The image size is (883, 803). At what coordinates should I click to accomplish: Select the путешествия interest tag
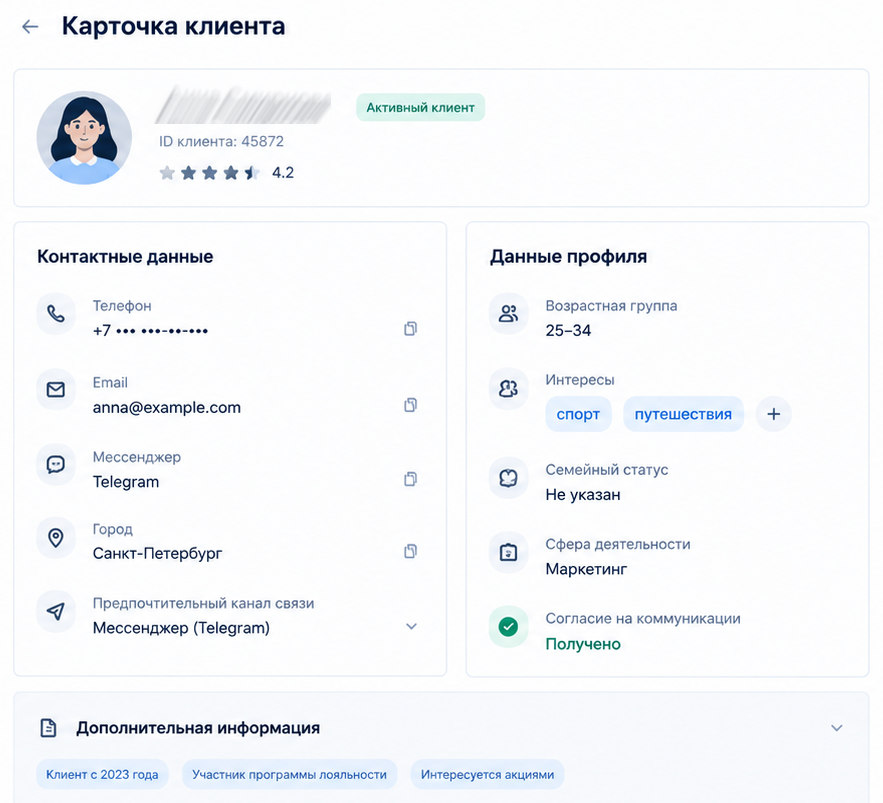coord(683,414)
